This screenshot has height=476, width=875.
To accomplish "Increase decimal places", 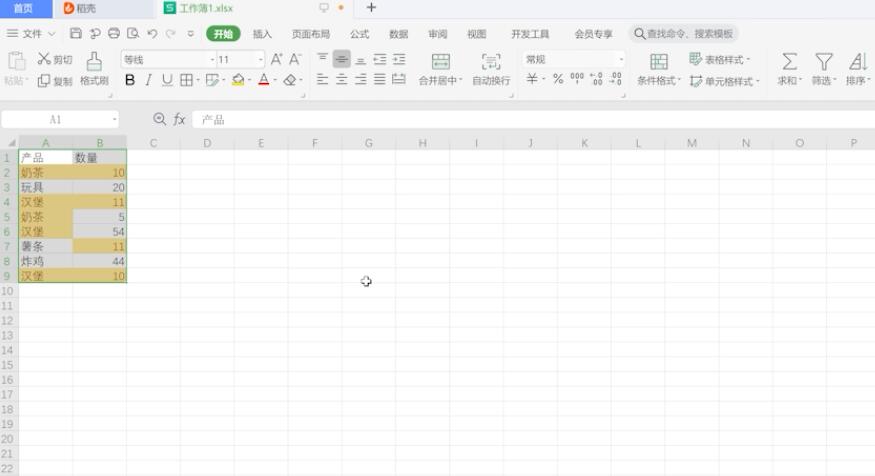I will 596,79.
